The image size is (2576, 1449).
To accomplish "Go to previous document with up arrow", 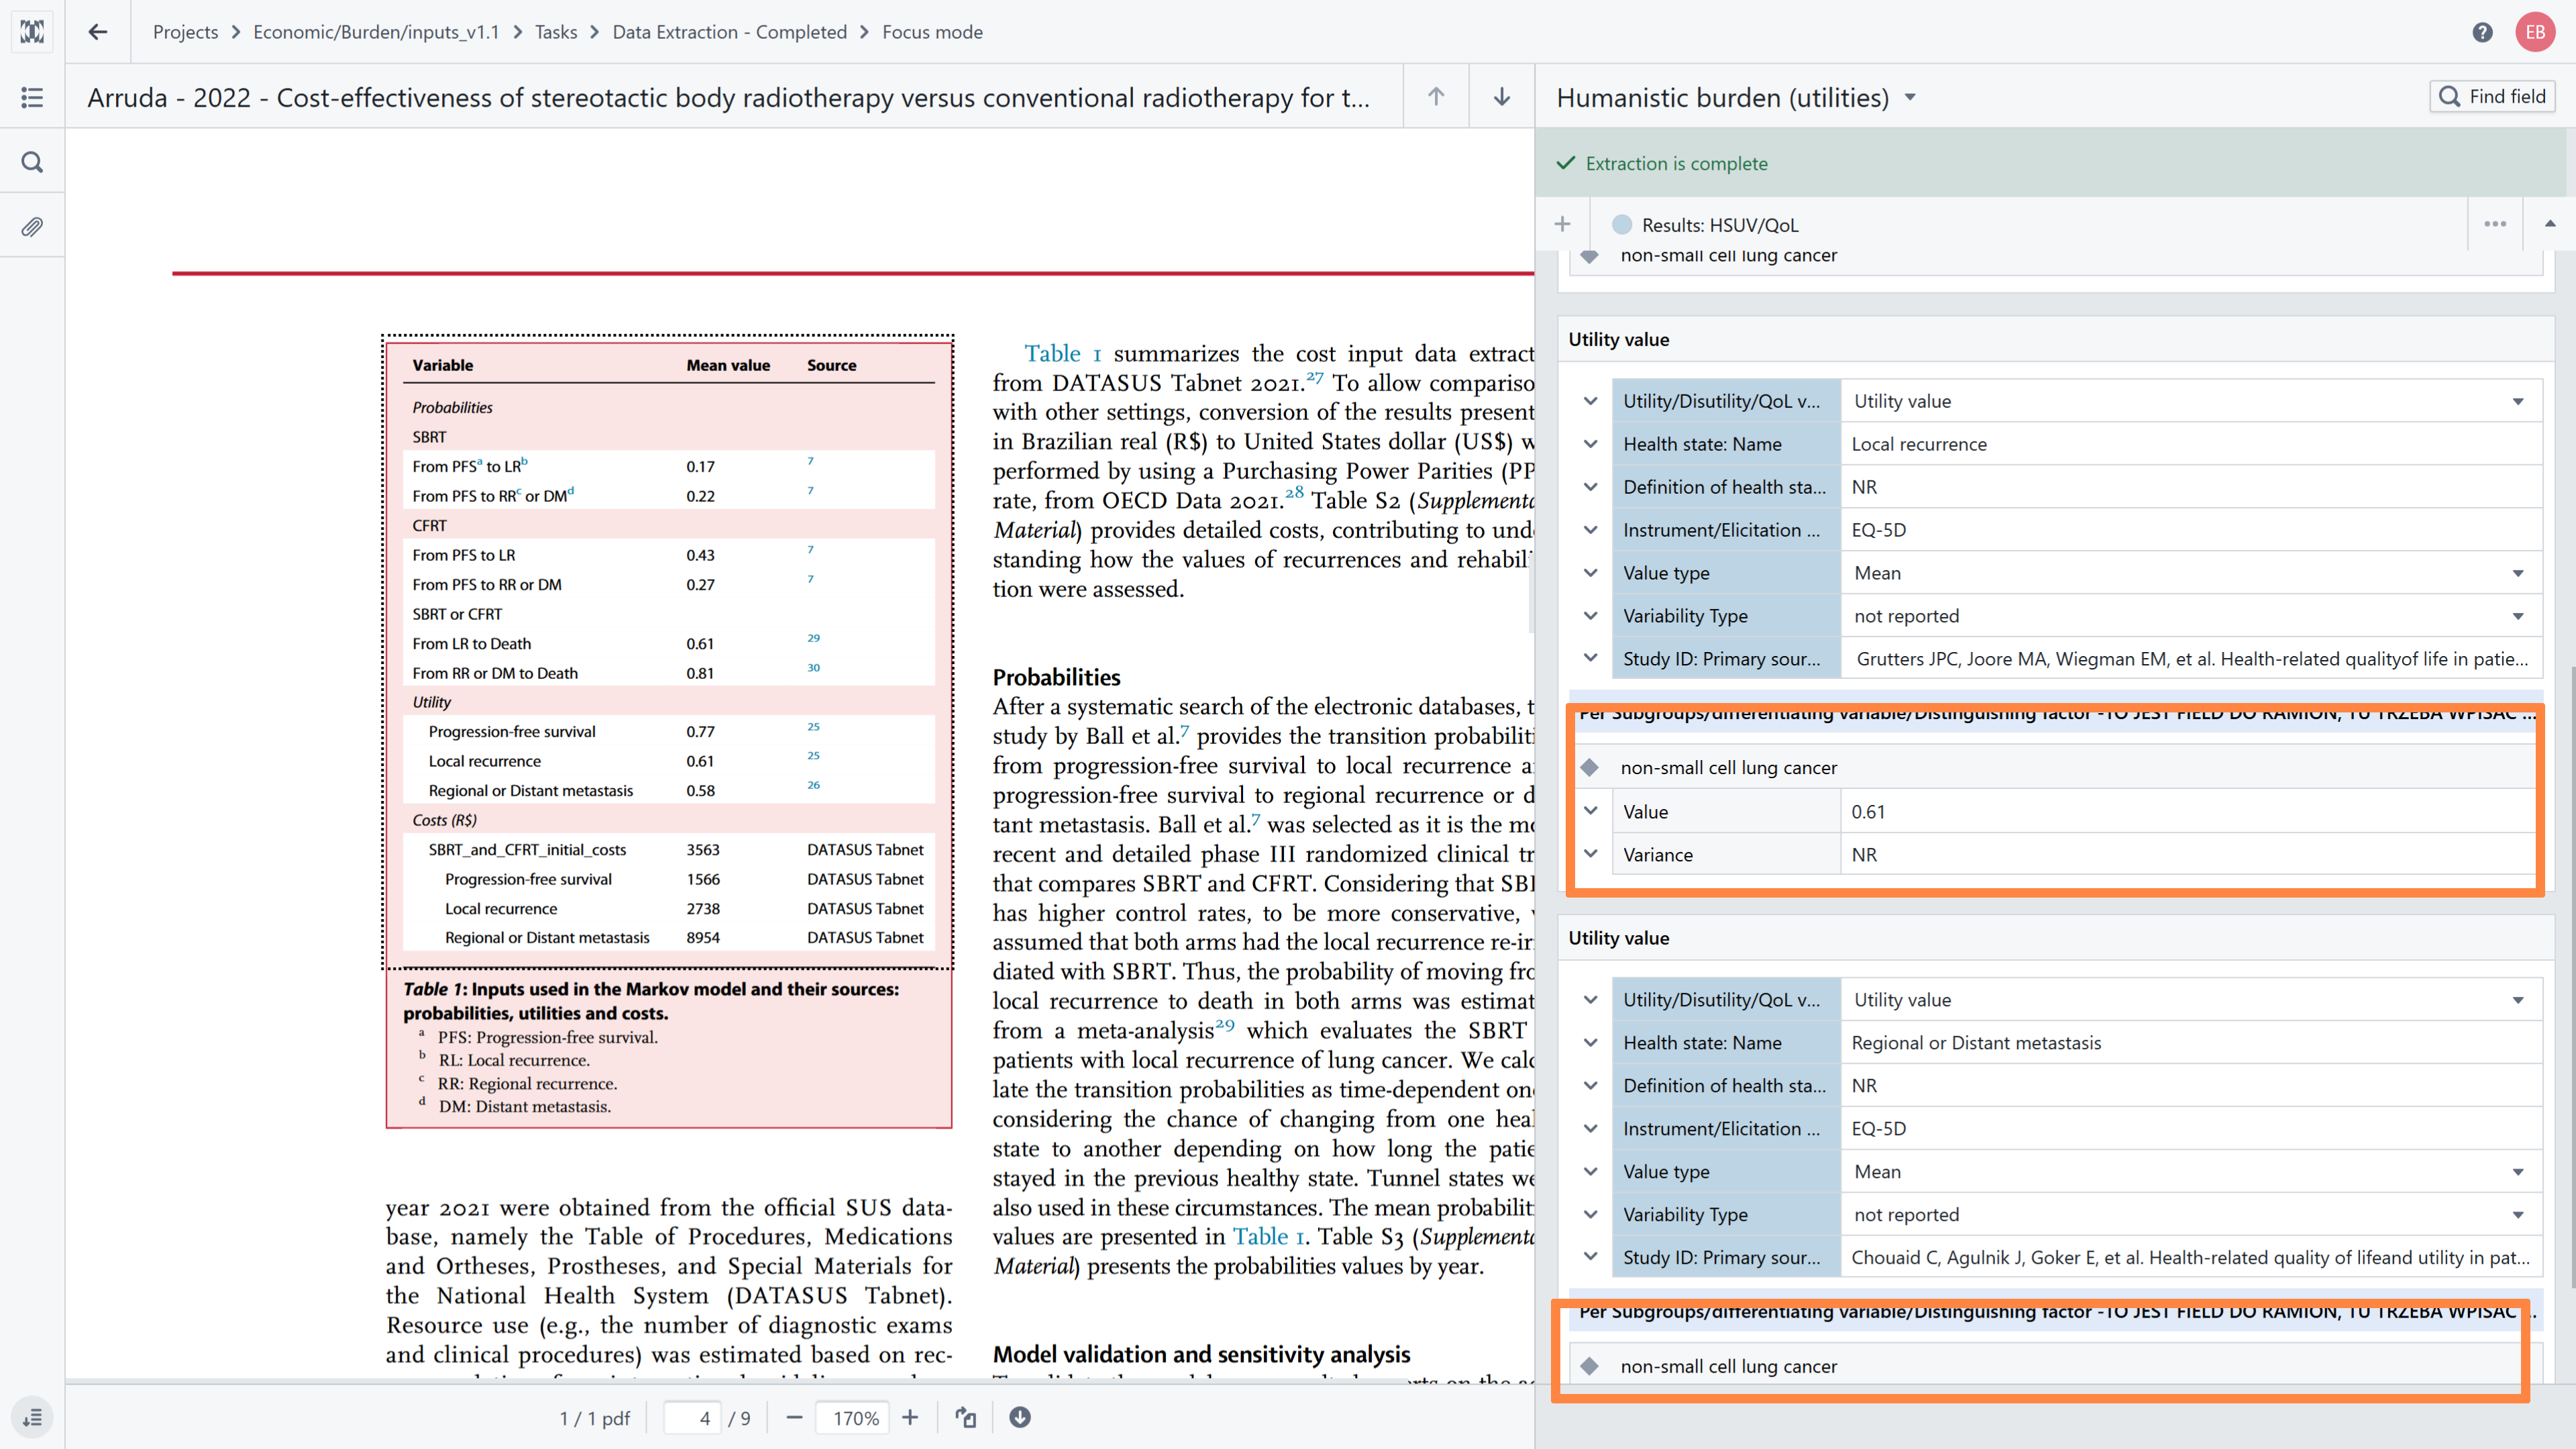I will point(1436,97).
